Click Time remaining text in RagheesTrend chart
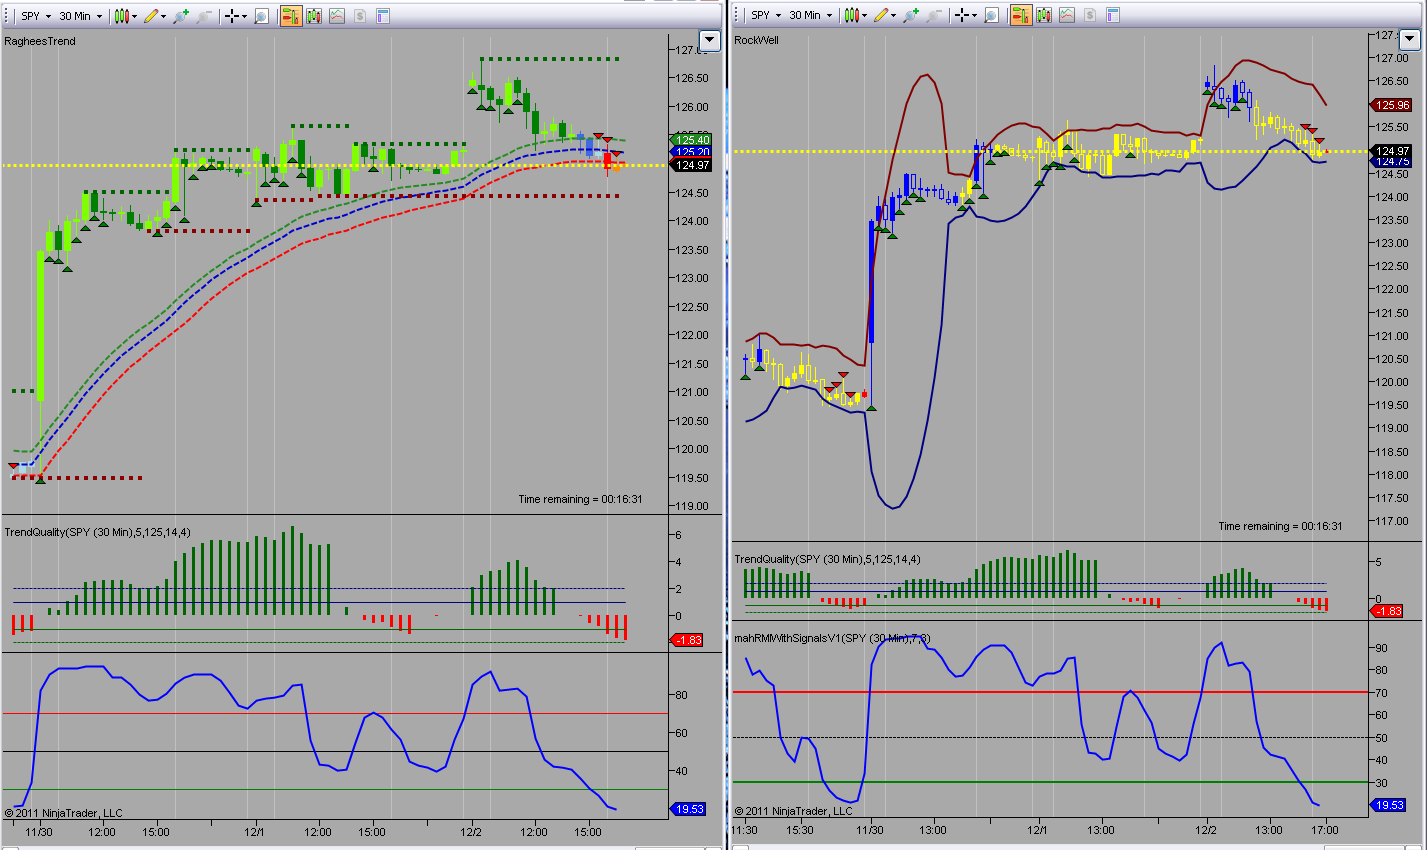 click(580, 499)
